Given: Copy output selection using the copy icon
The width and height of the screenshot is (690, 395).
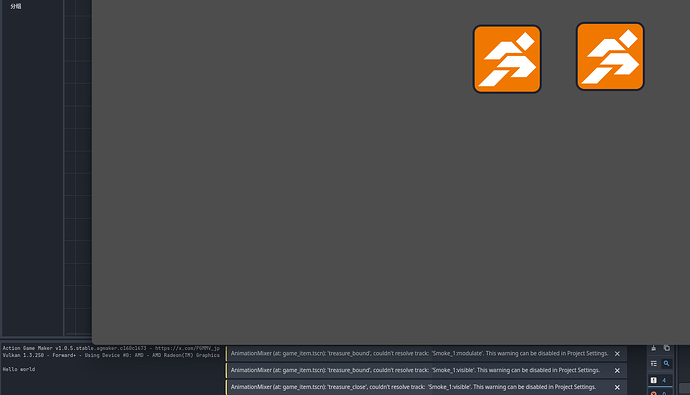Looking at the screenshot, I should coord(667,348).
